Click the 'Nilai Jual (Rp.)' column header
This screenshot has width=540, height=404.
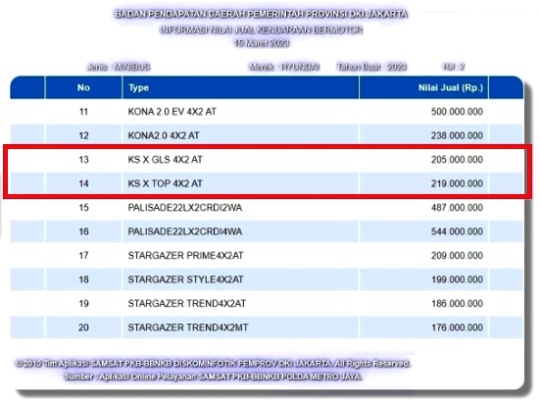pyautogui.click(x=424, y=87)
